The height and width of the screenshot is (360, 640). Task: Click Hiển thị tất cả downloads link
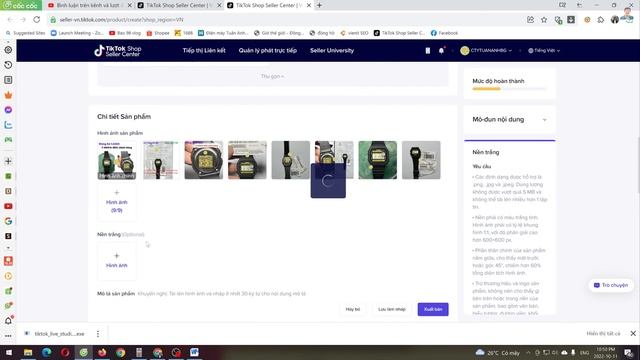(603, 333)
